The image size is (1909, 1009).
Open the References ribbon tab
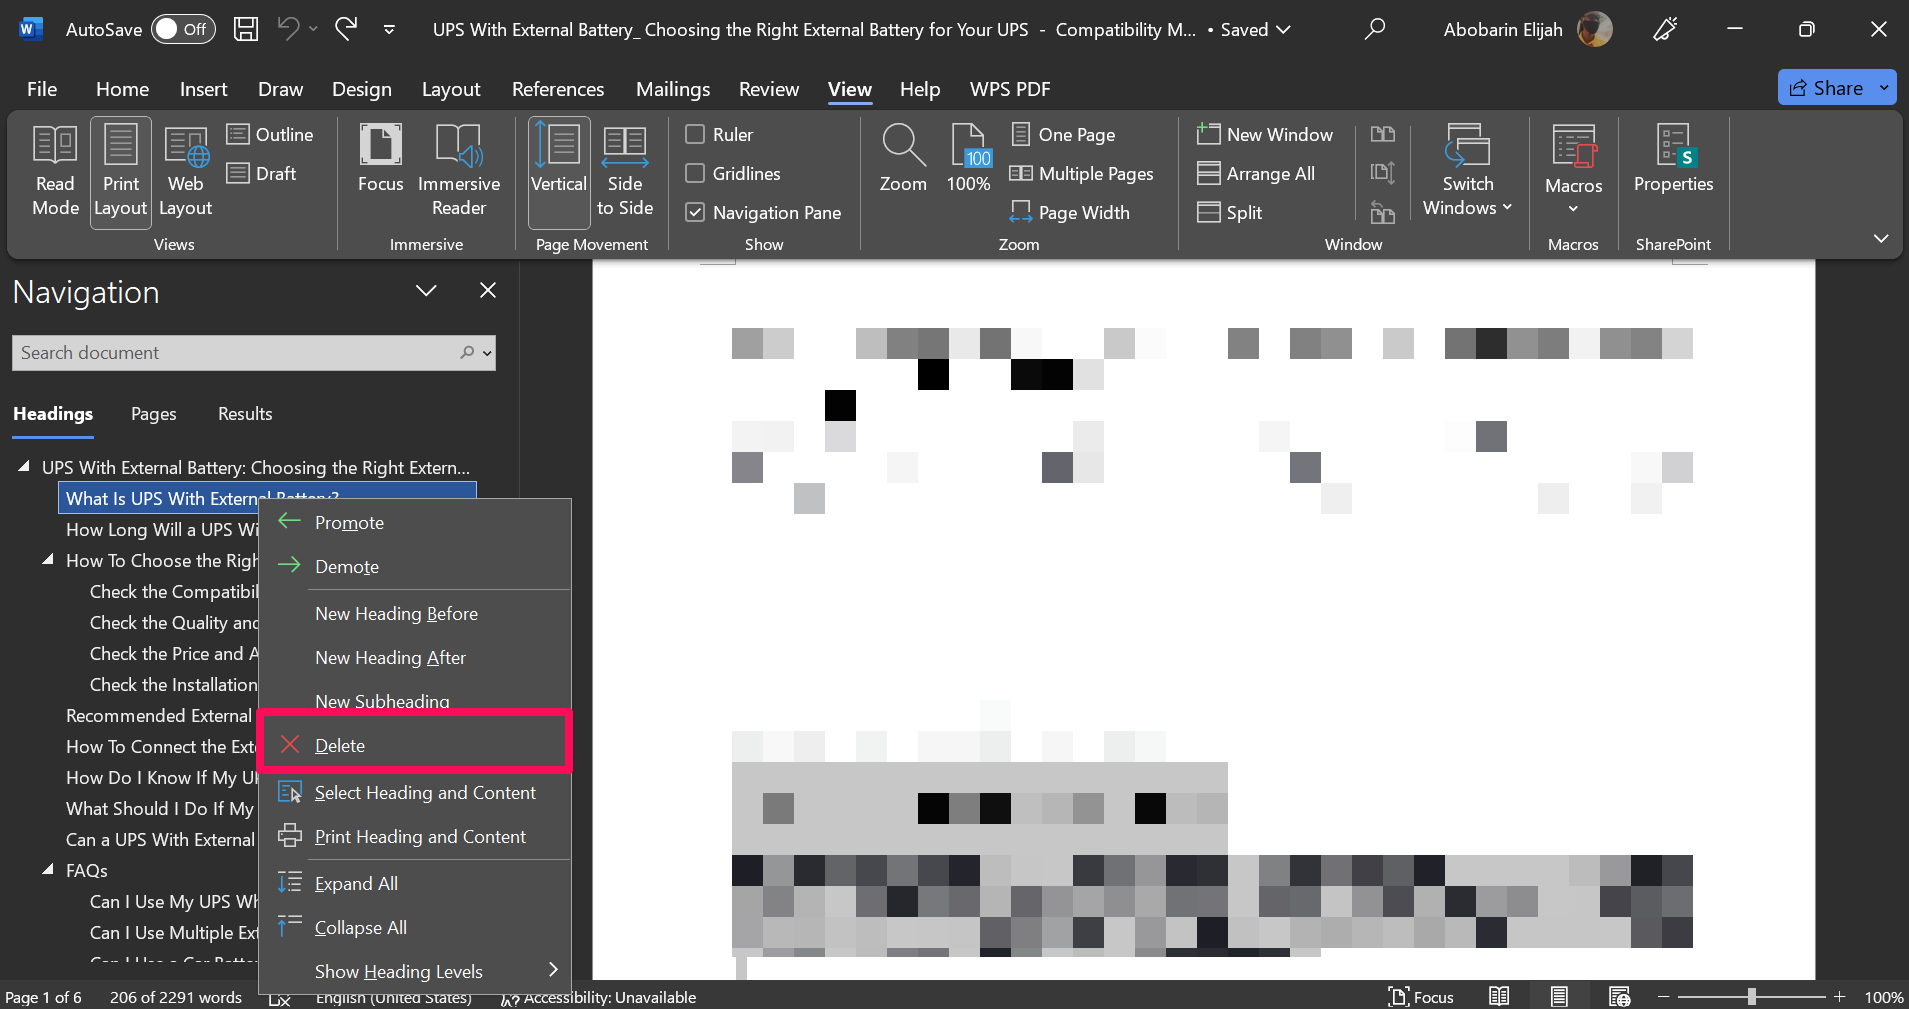(558, 89)
